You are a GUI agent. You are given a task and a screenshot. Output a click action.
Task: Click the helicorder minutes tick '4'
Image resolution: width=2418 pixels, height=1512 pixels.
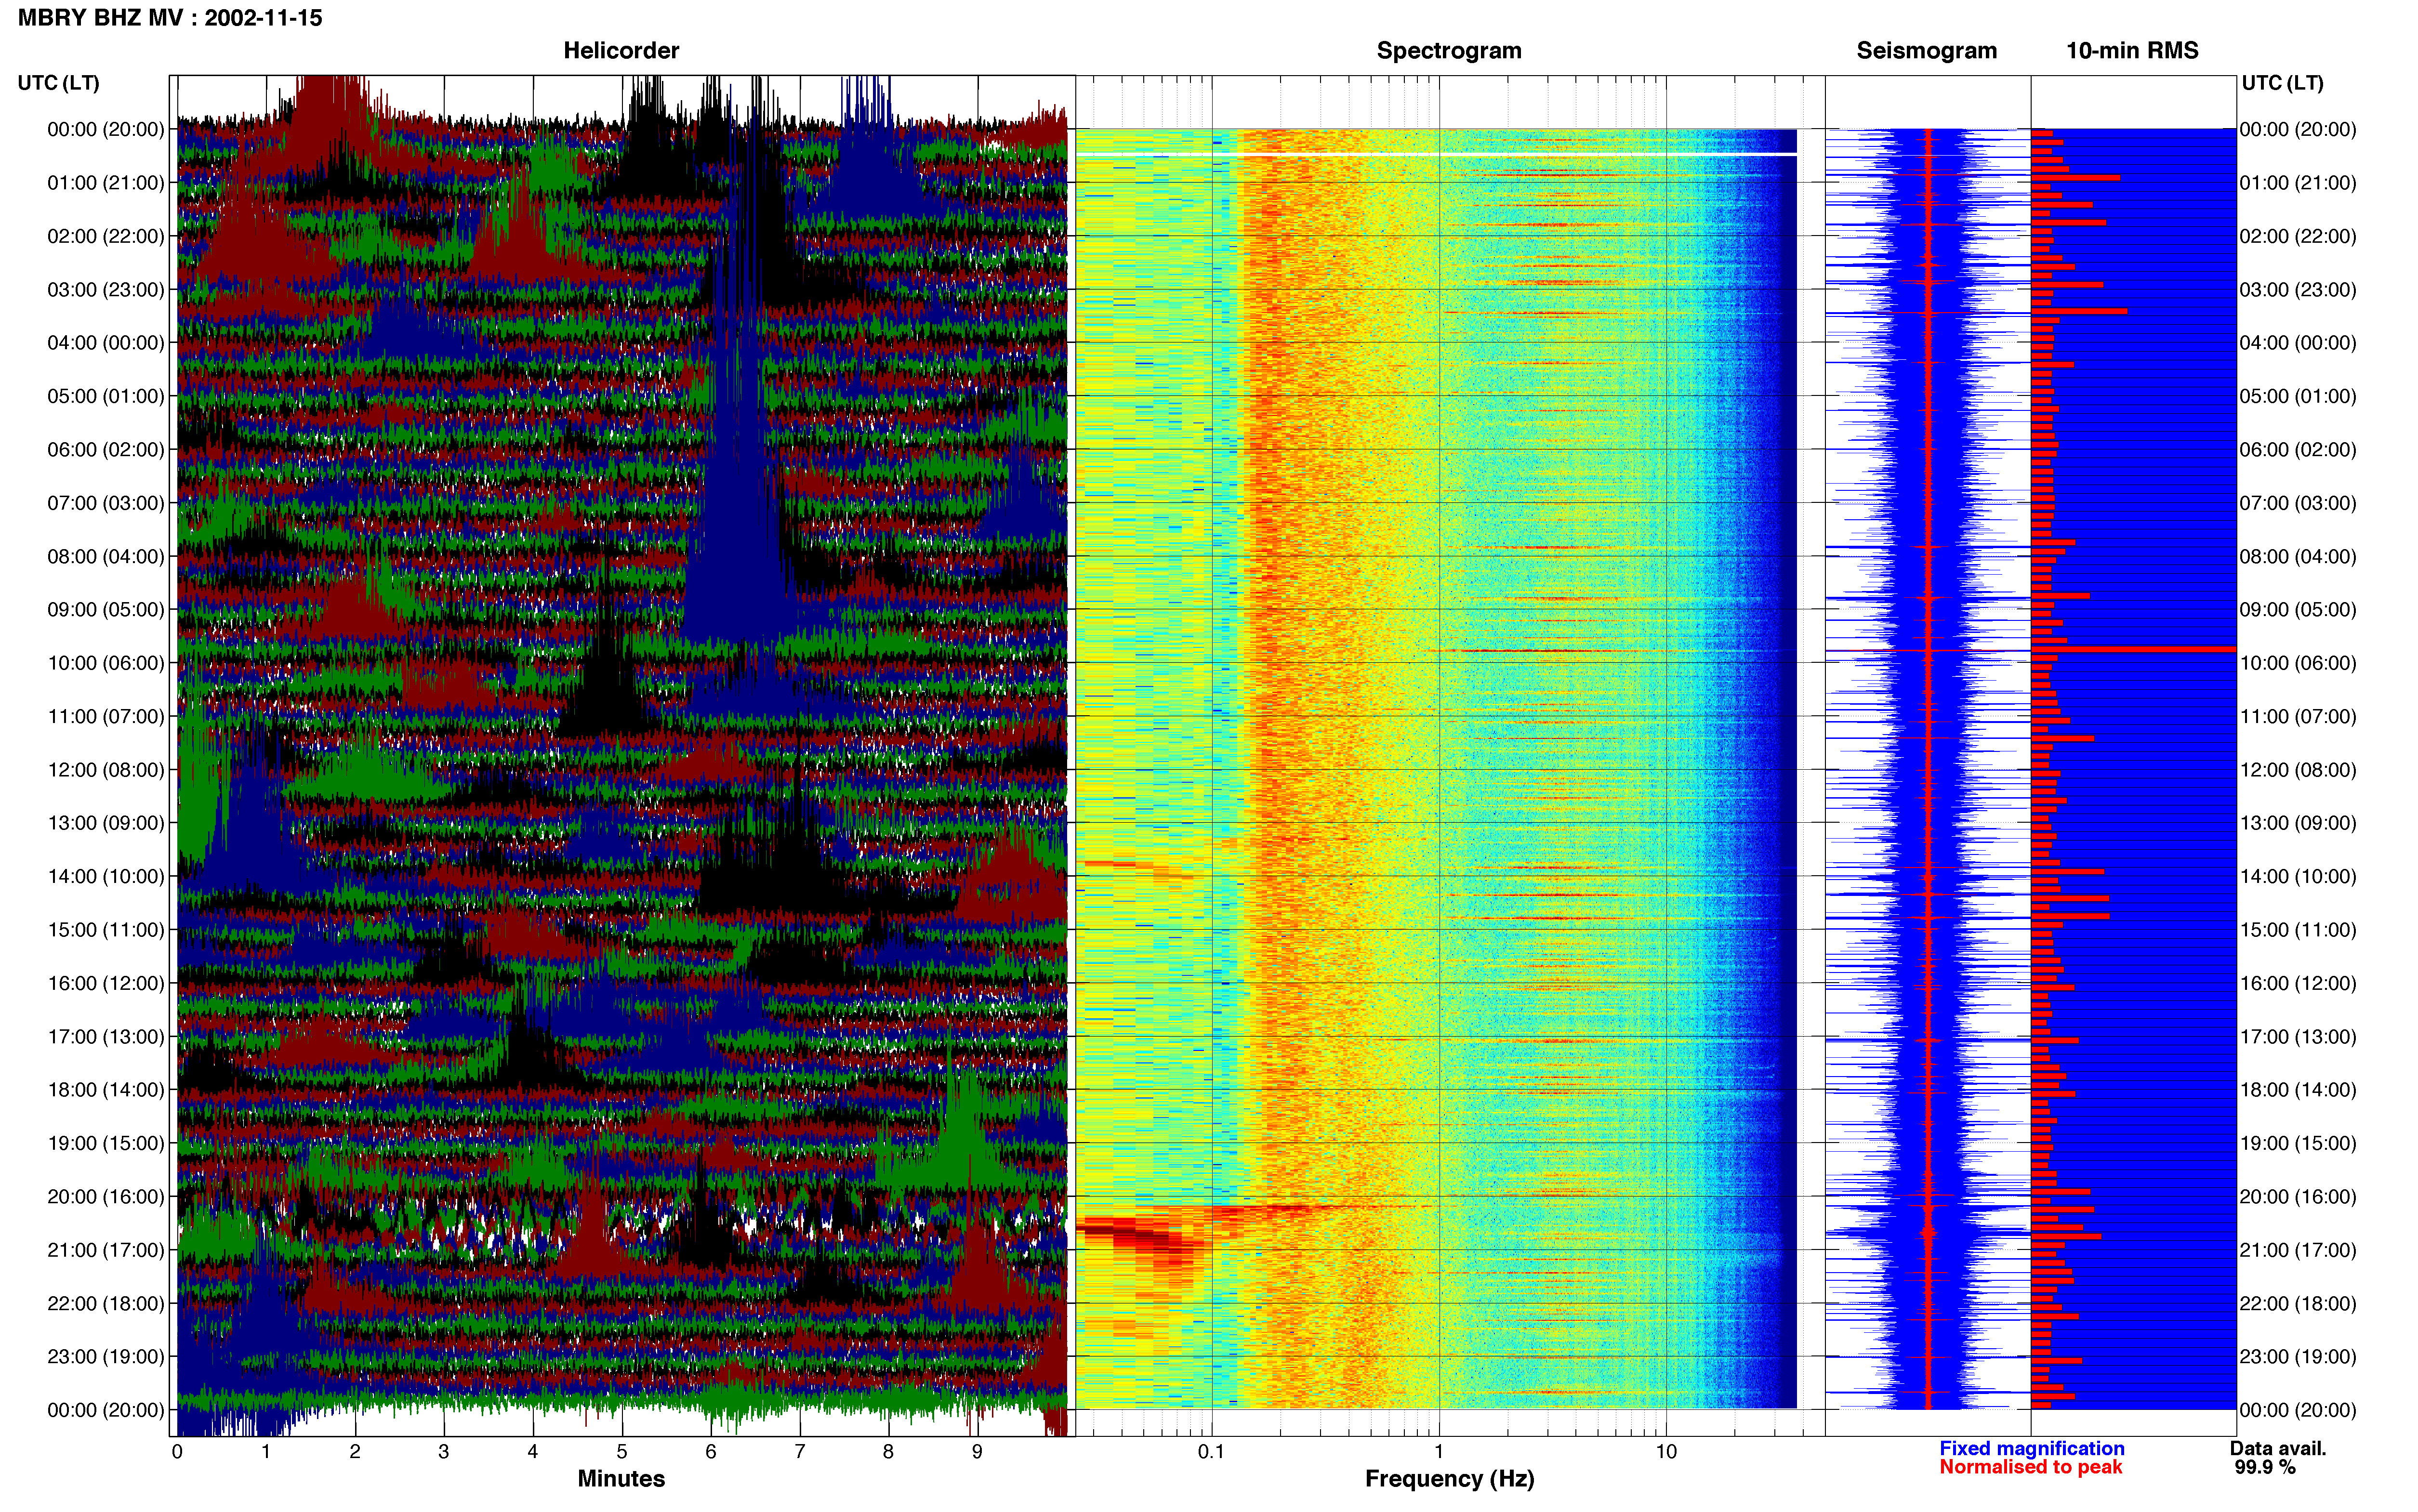533,1452
